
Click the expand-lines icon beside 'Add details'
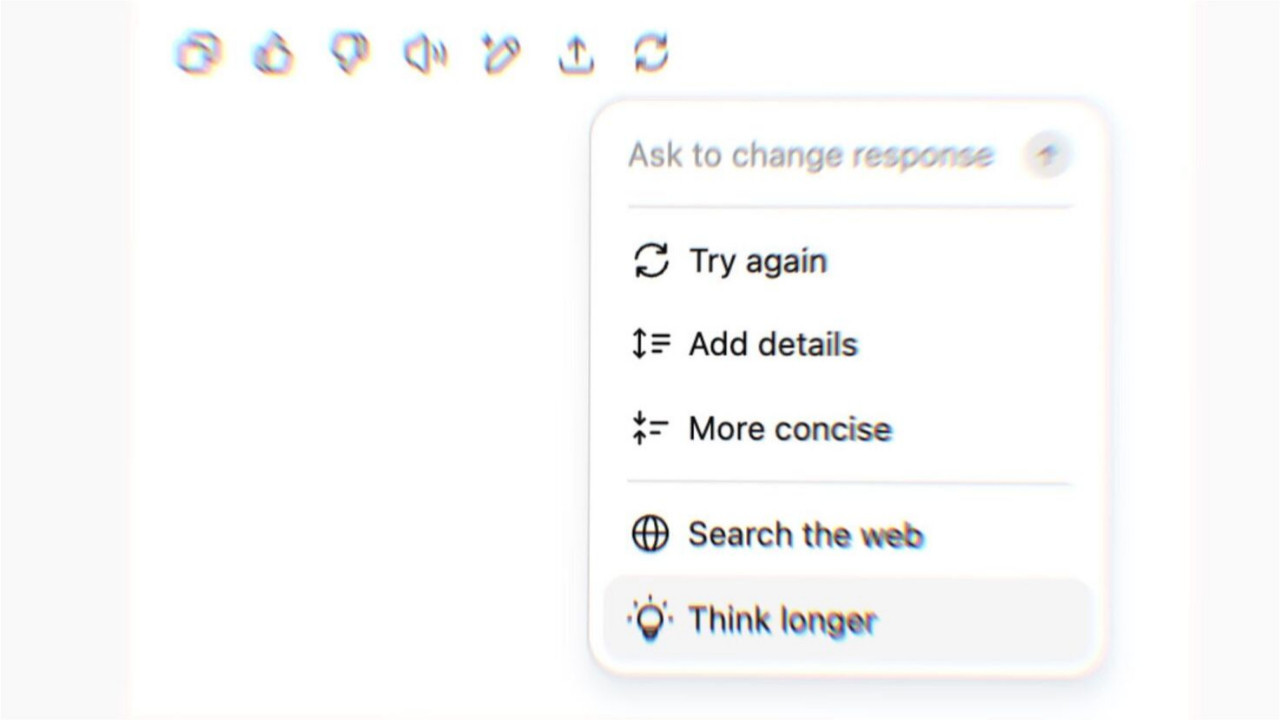[651, 344]
